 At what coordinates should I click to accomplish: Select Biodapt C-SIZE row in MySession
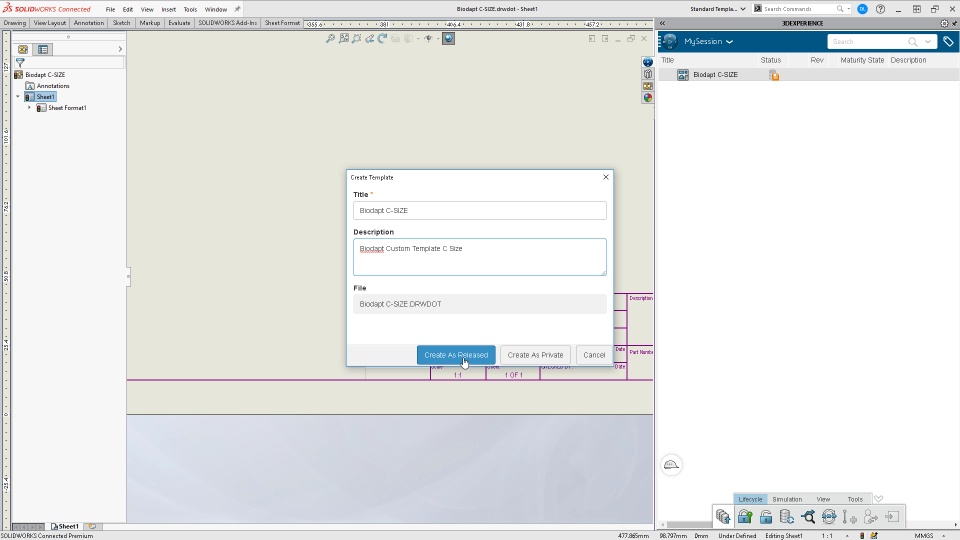(x=808, y=75)
